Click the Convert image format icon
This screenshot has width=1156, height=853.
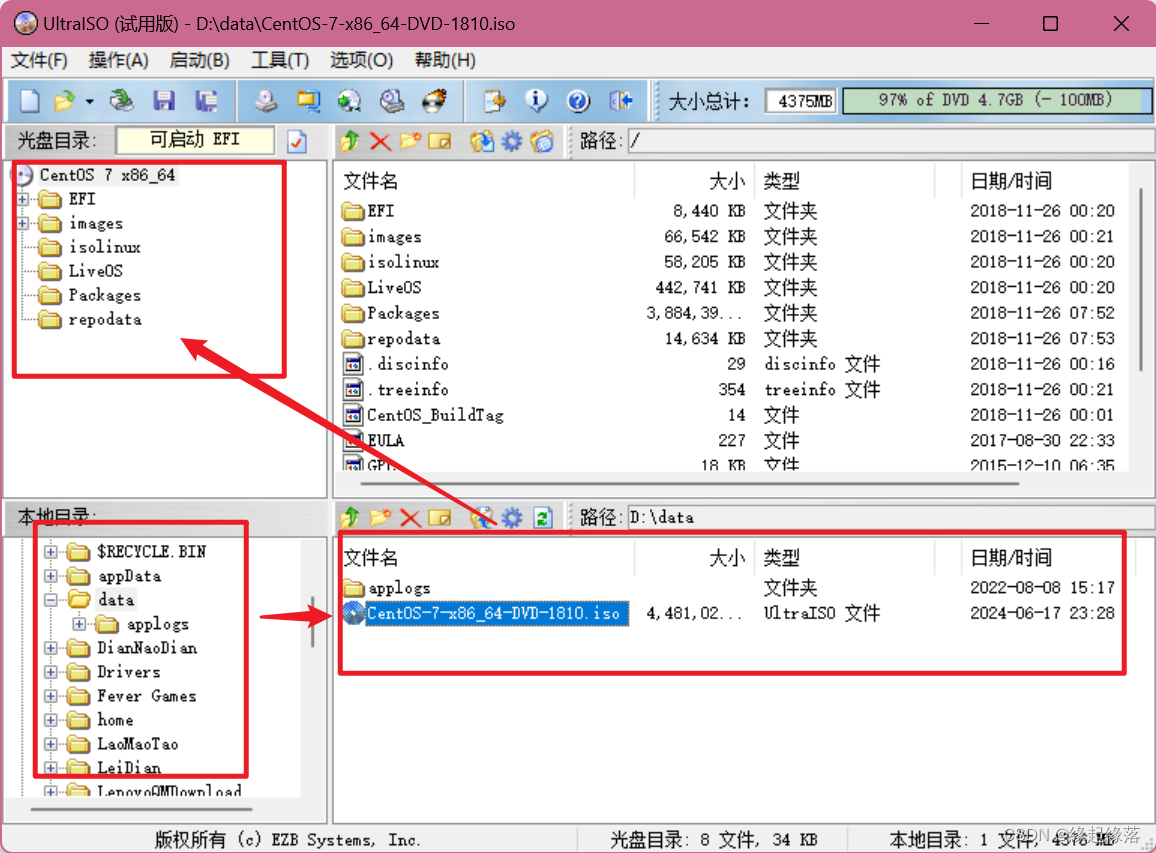tap(307, 100)
